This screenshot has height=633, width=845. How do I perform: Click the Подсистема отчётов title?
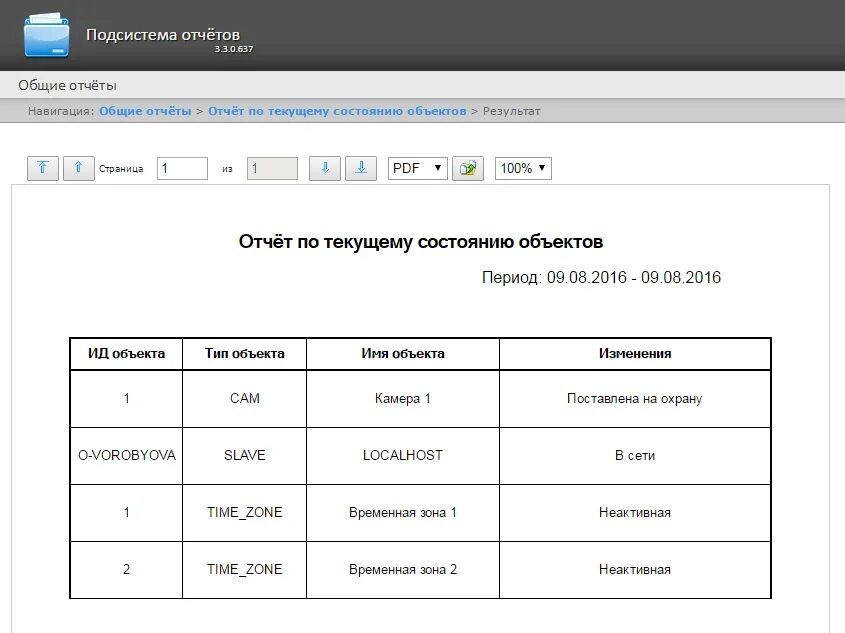click(x=163, y=34)
